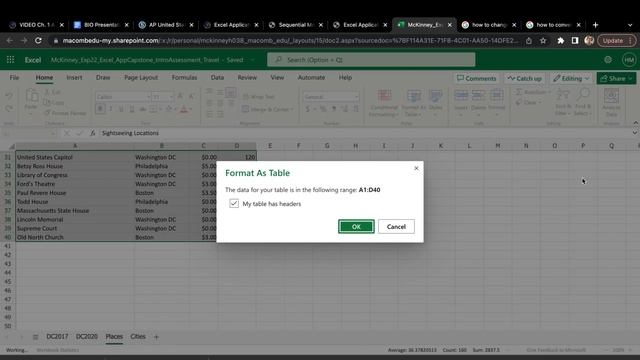The height and width of the screenshot is (360, 640).
Task: Undo the last action
Action: point(9,96)
